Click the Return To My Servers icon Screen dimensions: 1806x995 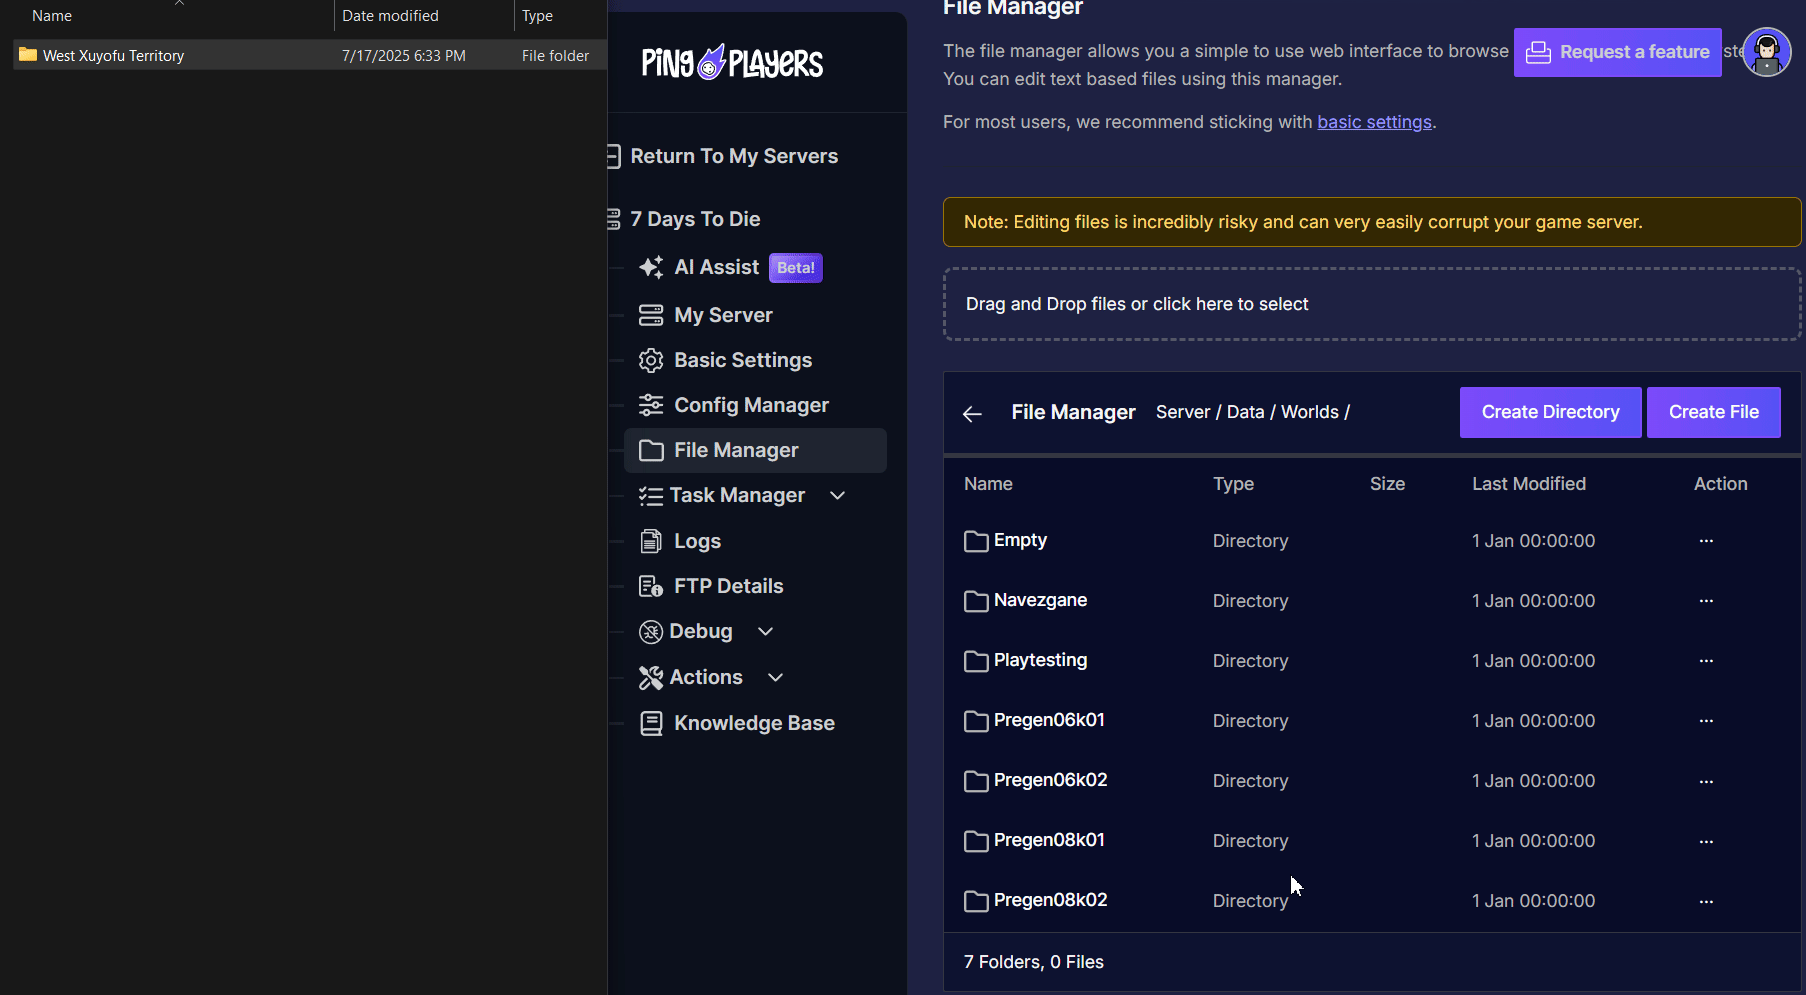coord(614,156)
